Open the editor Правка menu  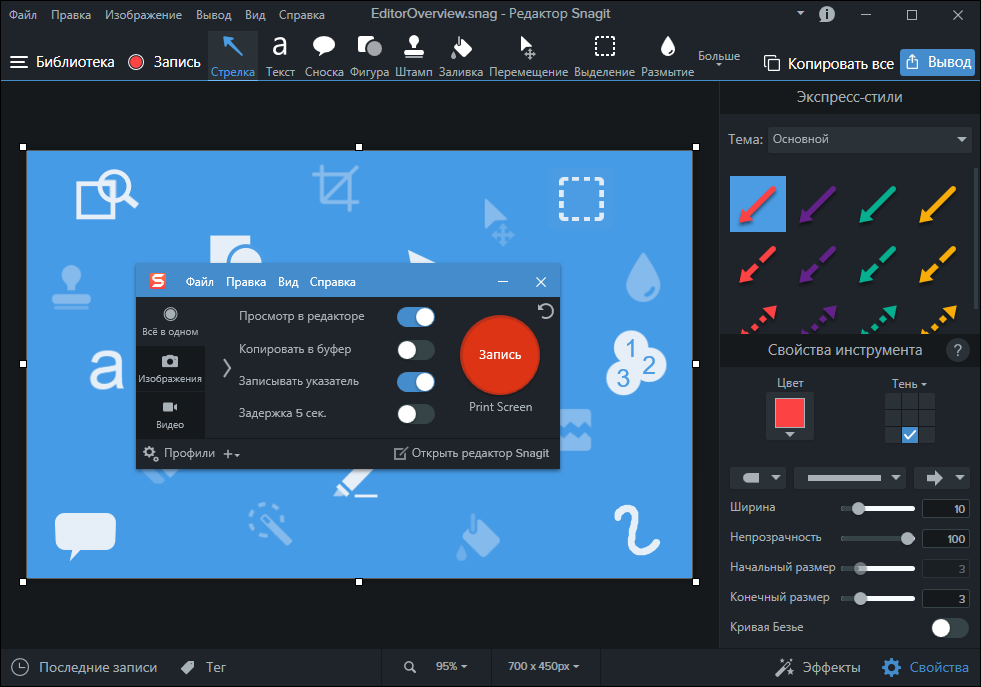(x=71, y=14)
